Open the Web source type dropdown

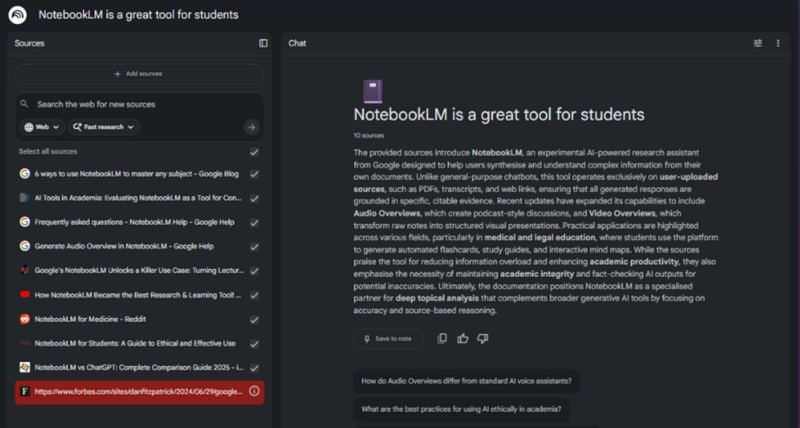[x=42, y=128]
